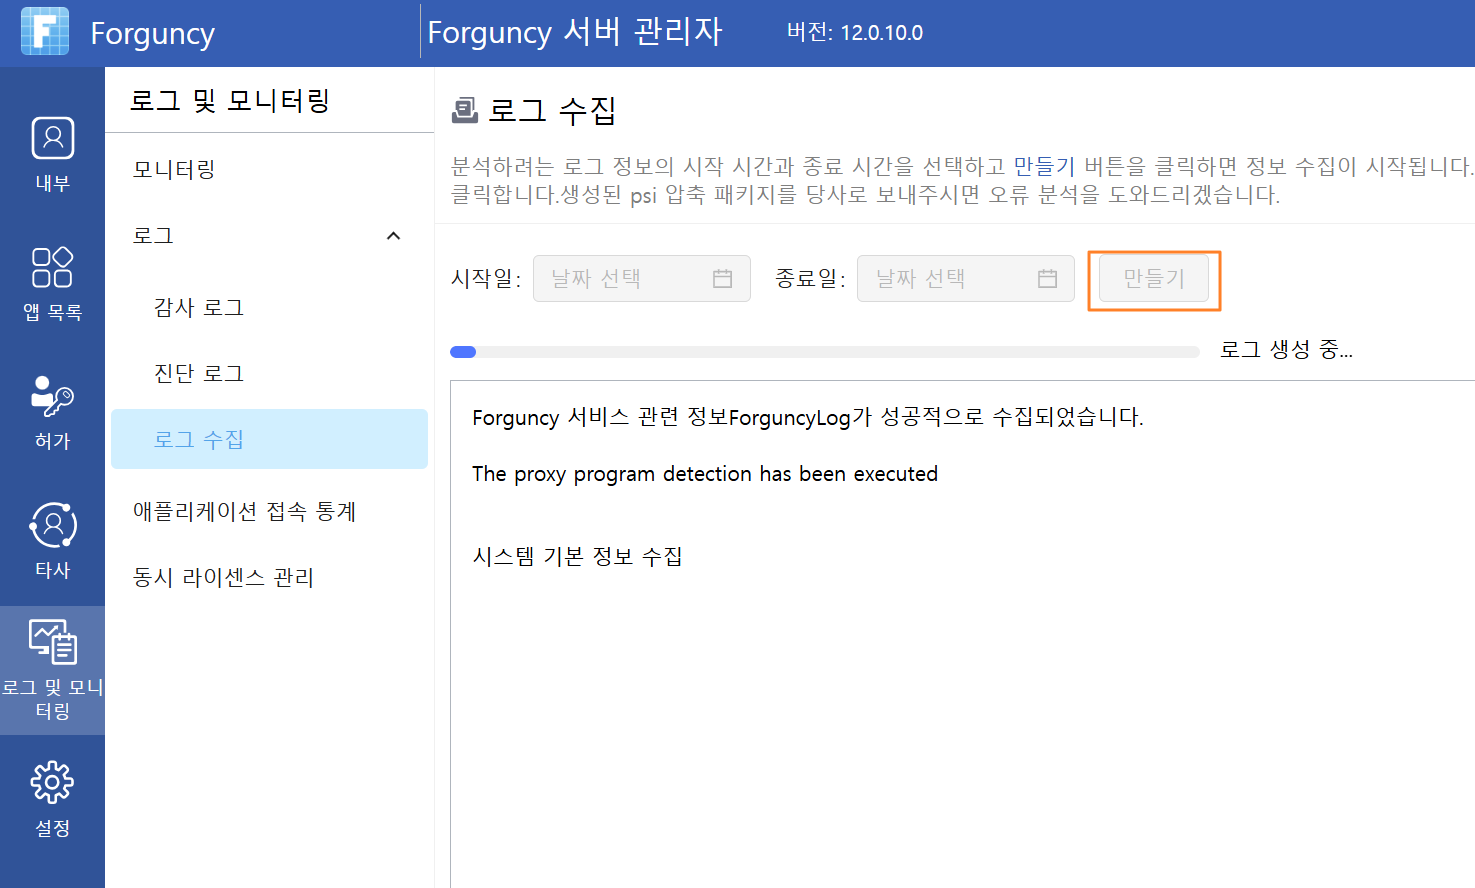
Task: Click the Forguncy logo icon
Action: click(x=45, y=31)
